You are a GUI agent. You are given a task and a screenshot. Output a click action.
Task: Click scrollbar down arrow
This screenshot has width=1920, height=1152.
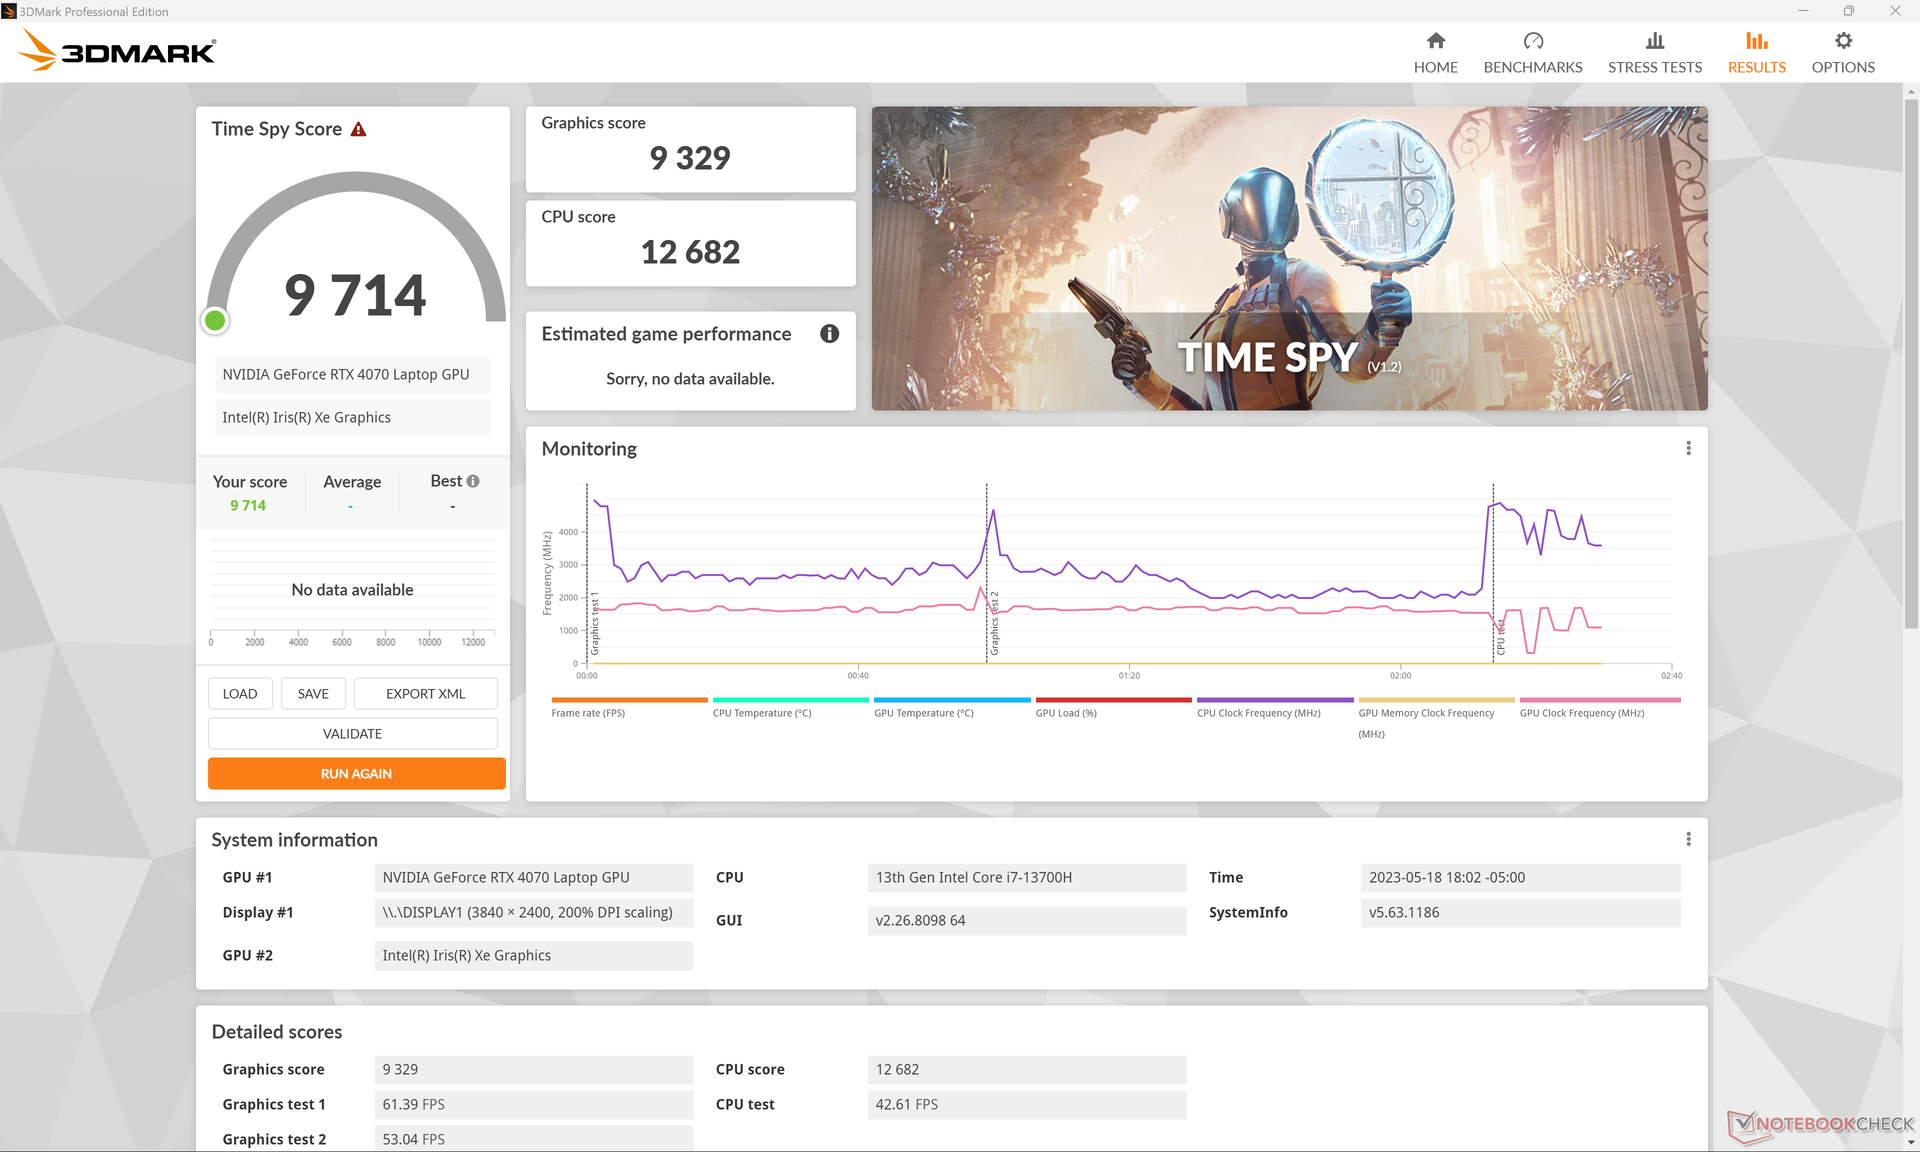coord(1911,1142)
